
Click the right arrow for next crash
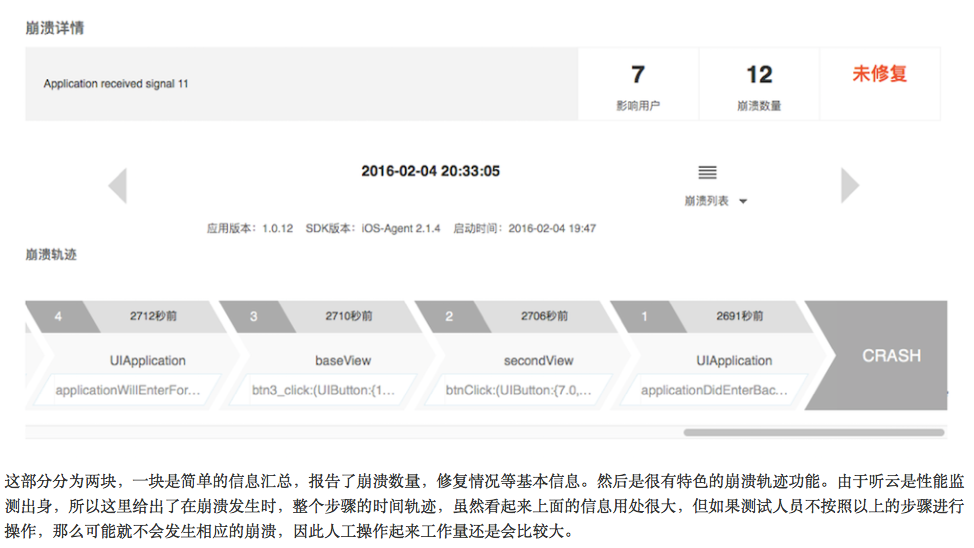pyautogui.click(x=849, y=186)
